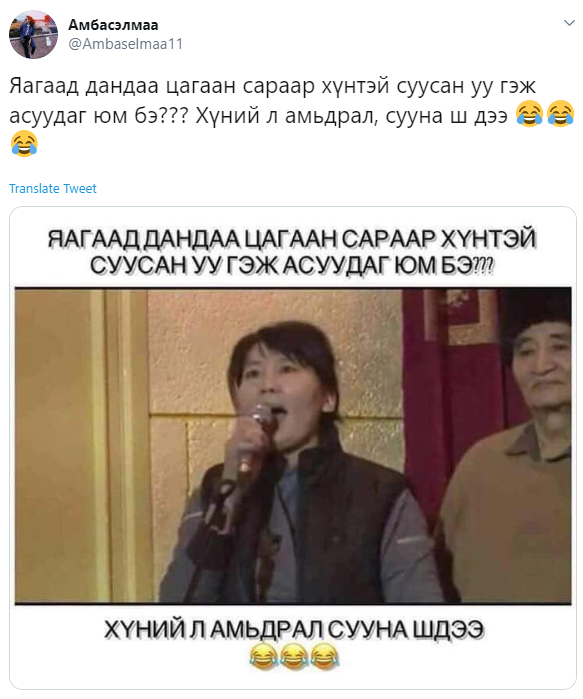This screenshot has height=699, width=583.
Task: Click the meme caption 'ХҮНИЙ Л АМЬДРАЛ СУУНА ШДЭЭ'
Action: click(294, 629)
